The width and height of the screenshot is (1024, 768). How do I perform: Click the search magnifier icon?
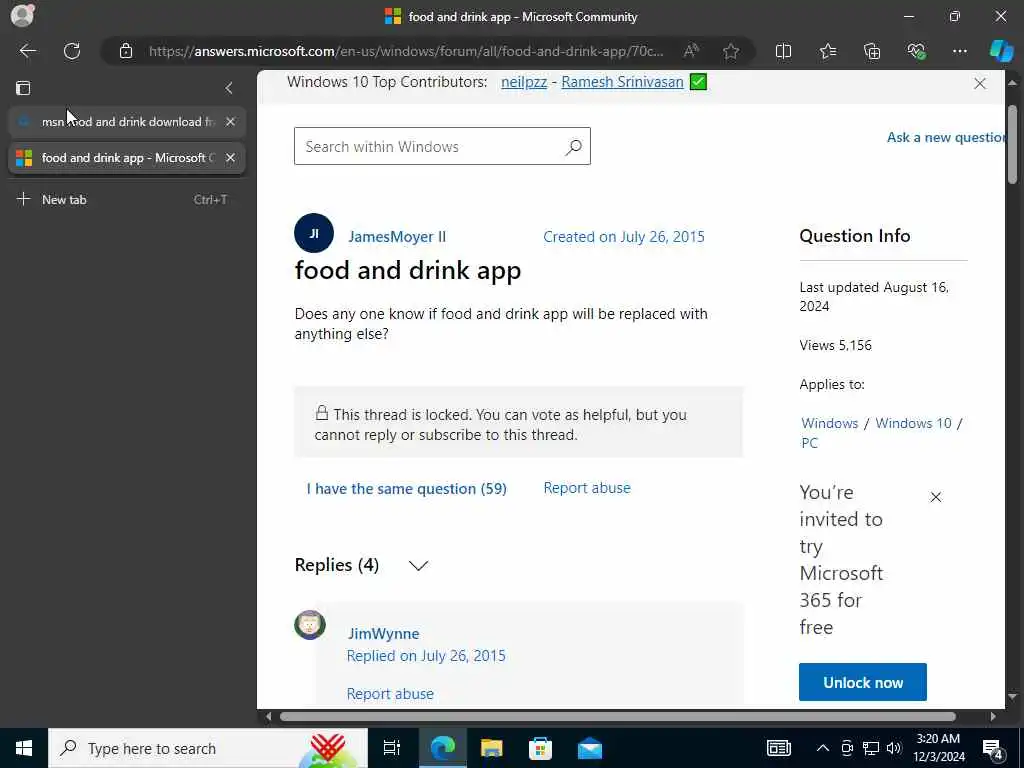(573, 147)
